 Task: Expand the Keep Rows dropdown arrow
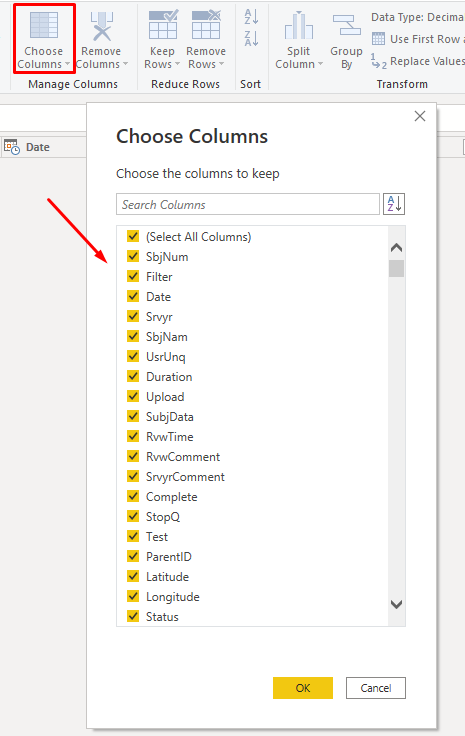tap(177, 64)
